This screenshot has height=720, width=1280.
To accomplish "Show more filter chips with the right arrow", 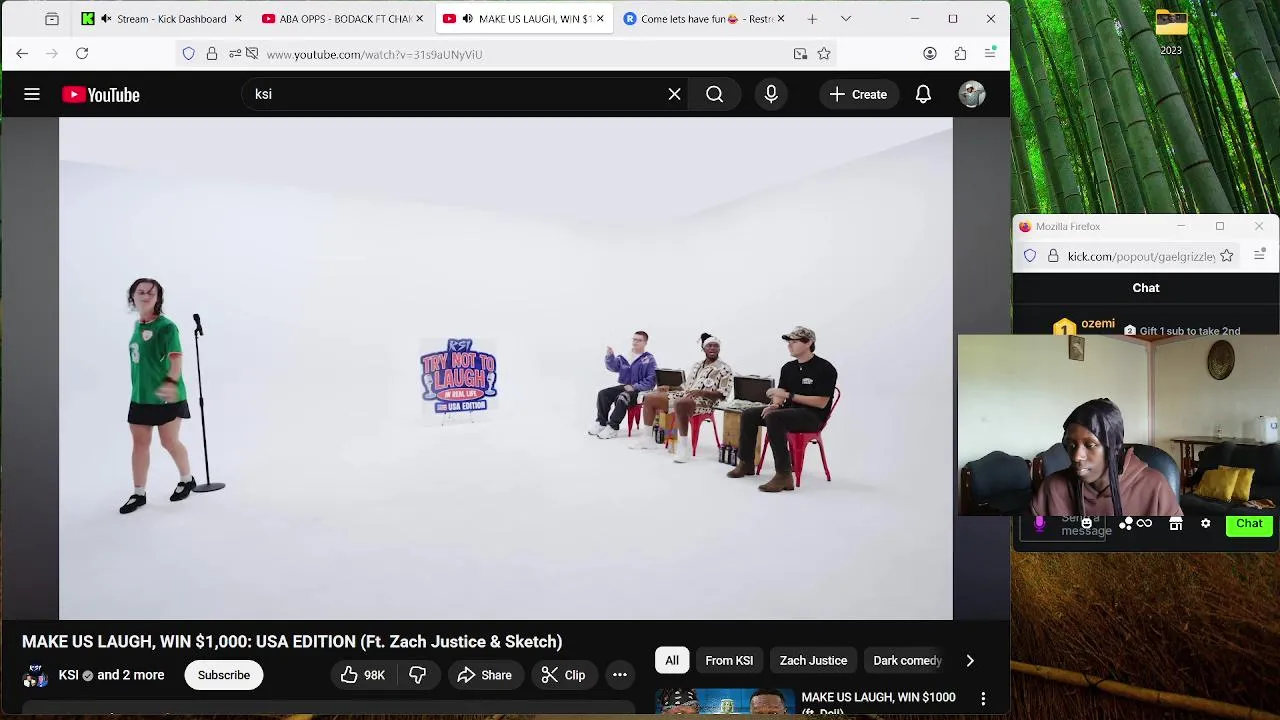I will click(969, 660).
